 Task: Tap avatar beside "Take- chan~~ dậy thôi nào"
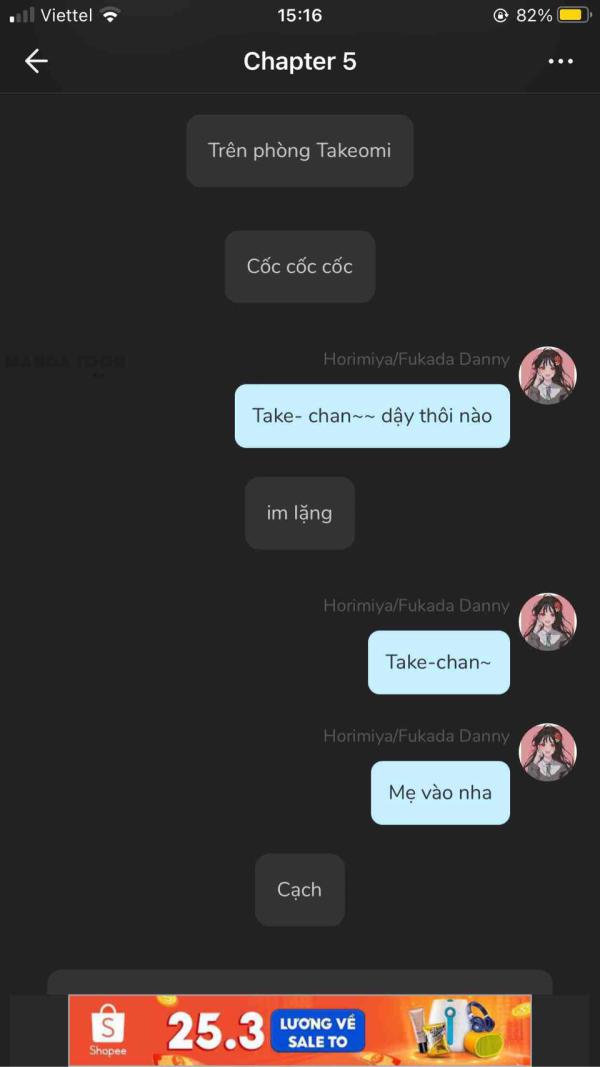coord(548,376)
